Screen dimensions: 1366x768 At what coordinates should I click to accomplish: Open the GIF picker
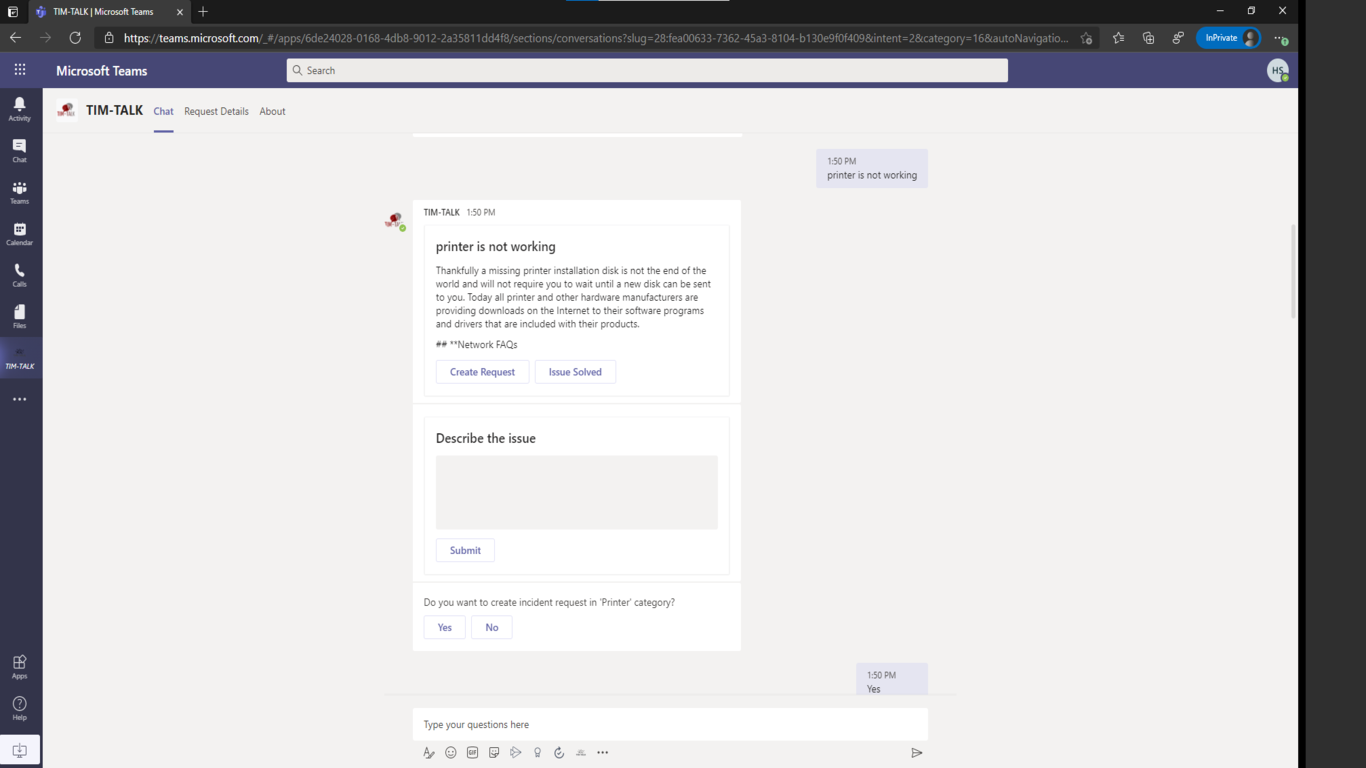(472, 753)
